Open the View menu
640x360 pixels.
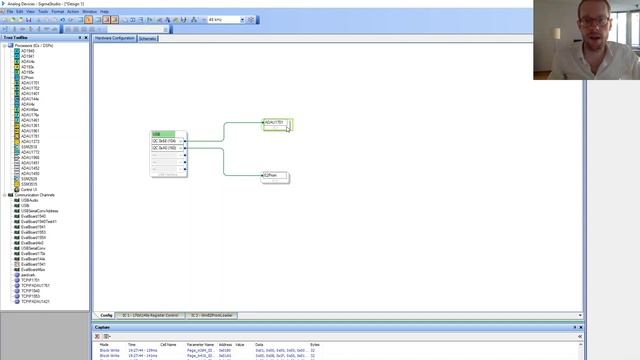coord(30,11)
